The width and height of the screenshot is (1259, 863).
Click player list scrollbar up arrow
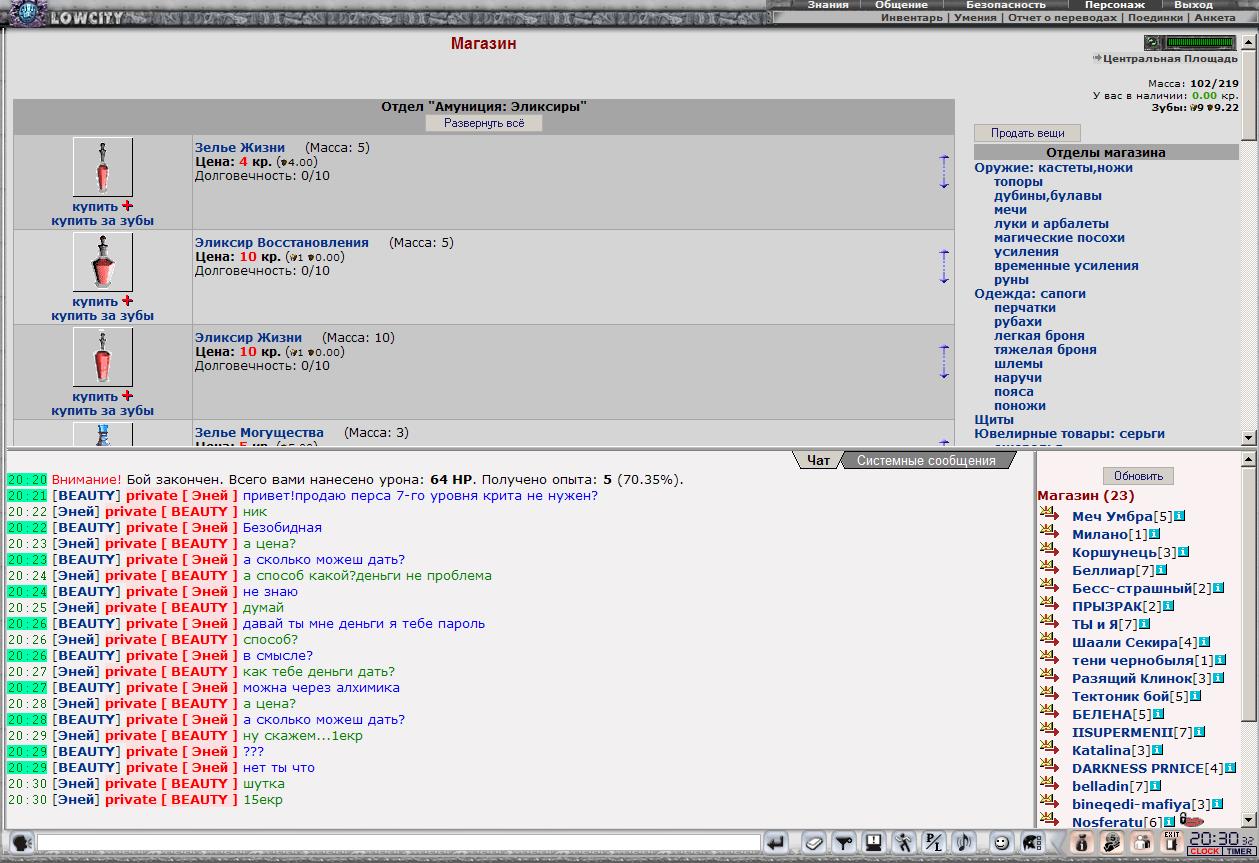(x=1248, y=459)
